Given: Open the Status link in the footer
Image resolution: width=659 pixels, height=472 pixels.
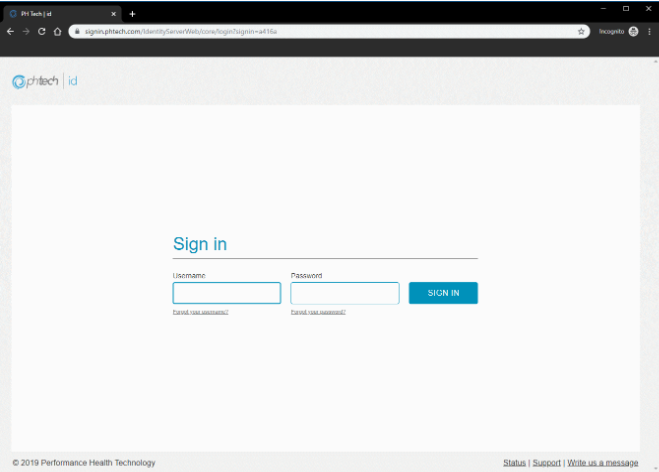Looking at the screenshot, I should click(514, 463).
